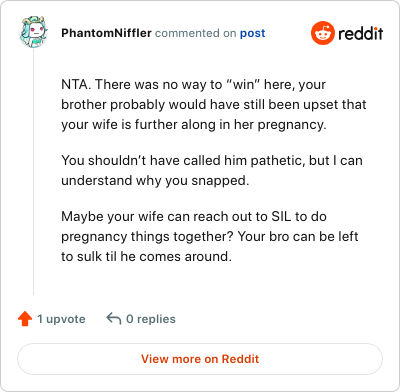Click the 'You shouldn't have called him pathetic' paragraph
The image size is (400, 392).
(x=212, y=170)
